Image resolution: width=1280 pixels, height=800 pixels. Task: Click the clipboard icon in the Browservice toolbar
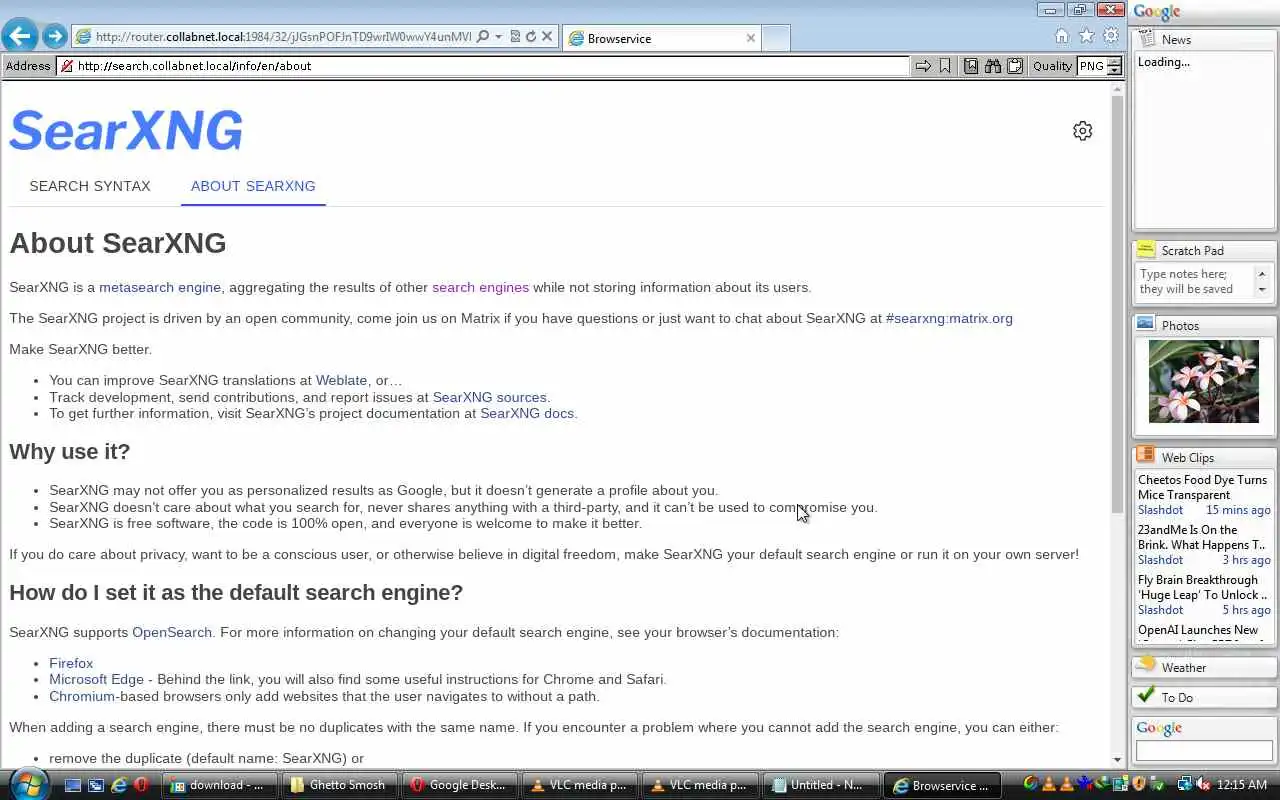(x=1015, y=66)
